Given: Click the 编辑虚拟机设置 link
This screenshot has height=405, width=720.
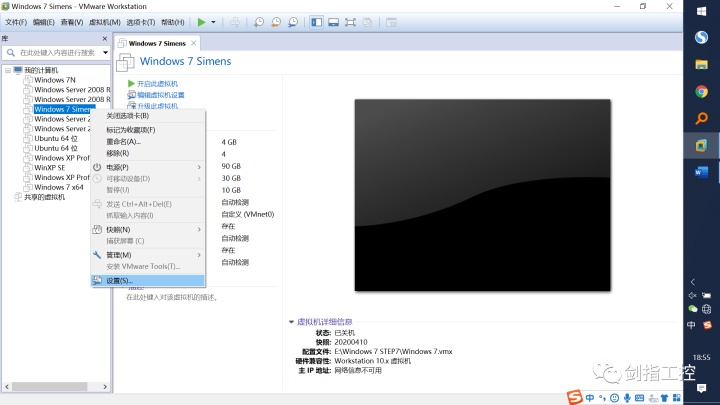Looking at the screenshot, I should 161,95.
